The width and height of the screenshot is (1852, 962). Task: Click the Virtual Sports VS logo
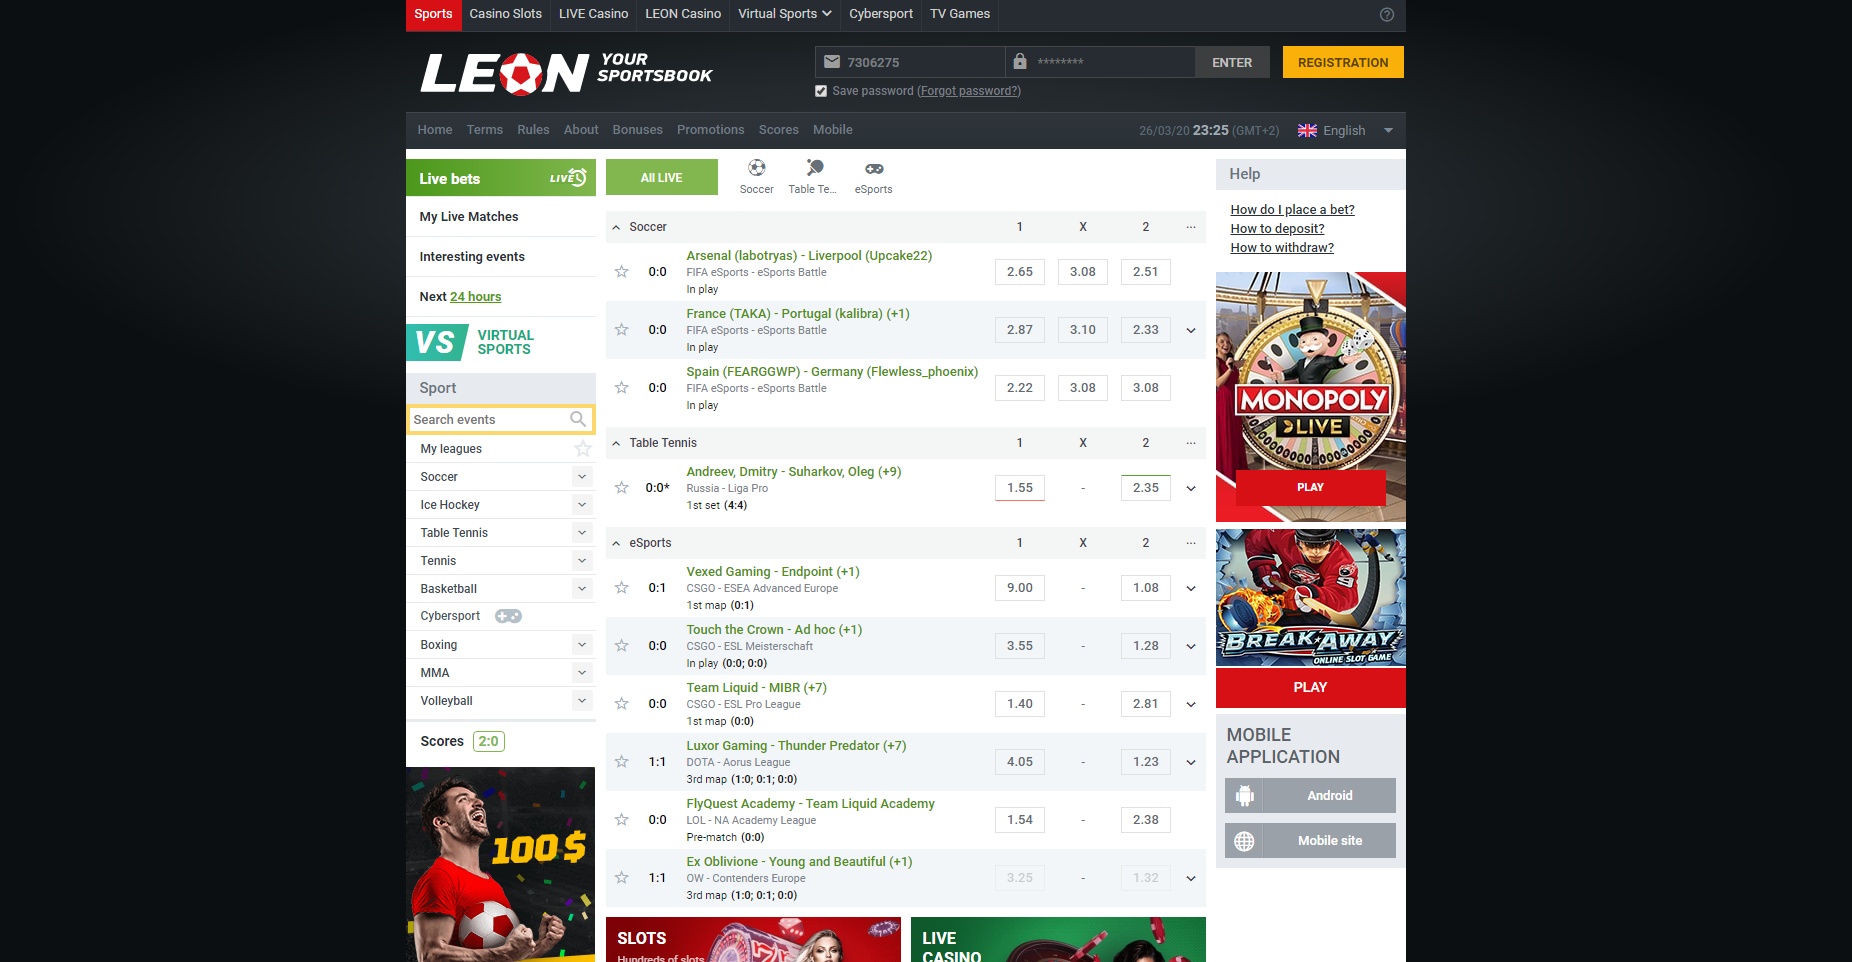point(436,342)
